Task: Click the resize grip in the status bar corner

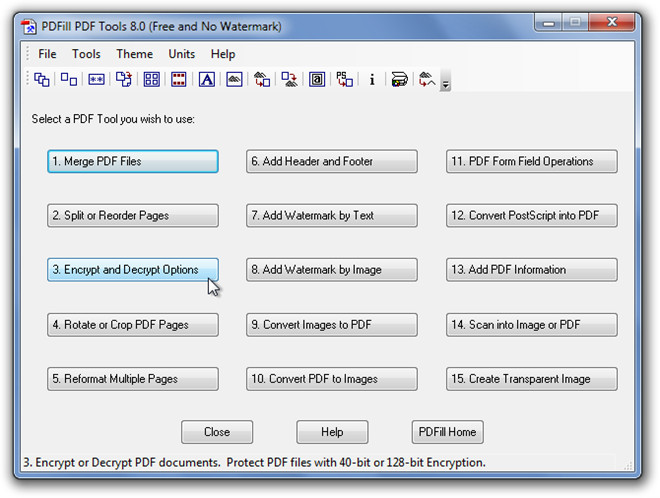Action: 628,465
